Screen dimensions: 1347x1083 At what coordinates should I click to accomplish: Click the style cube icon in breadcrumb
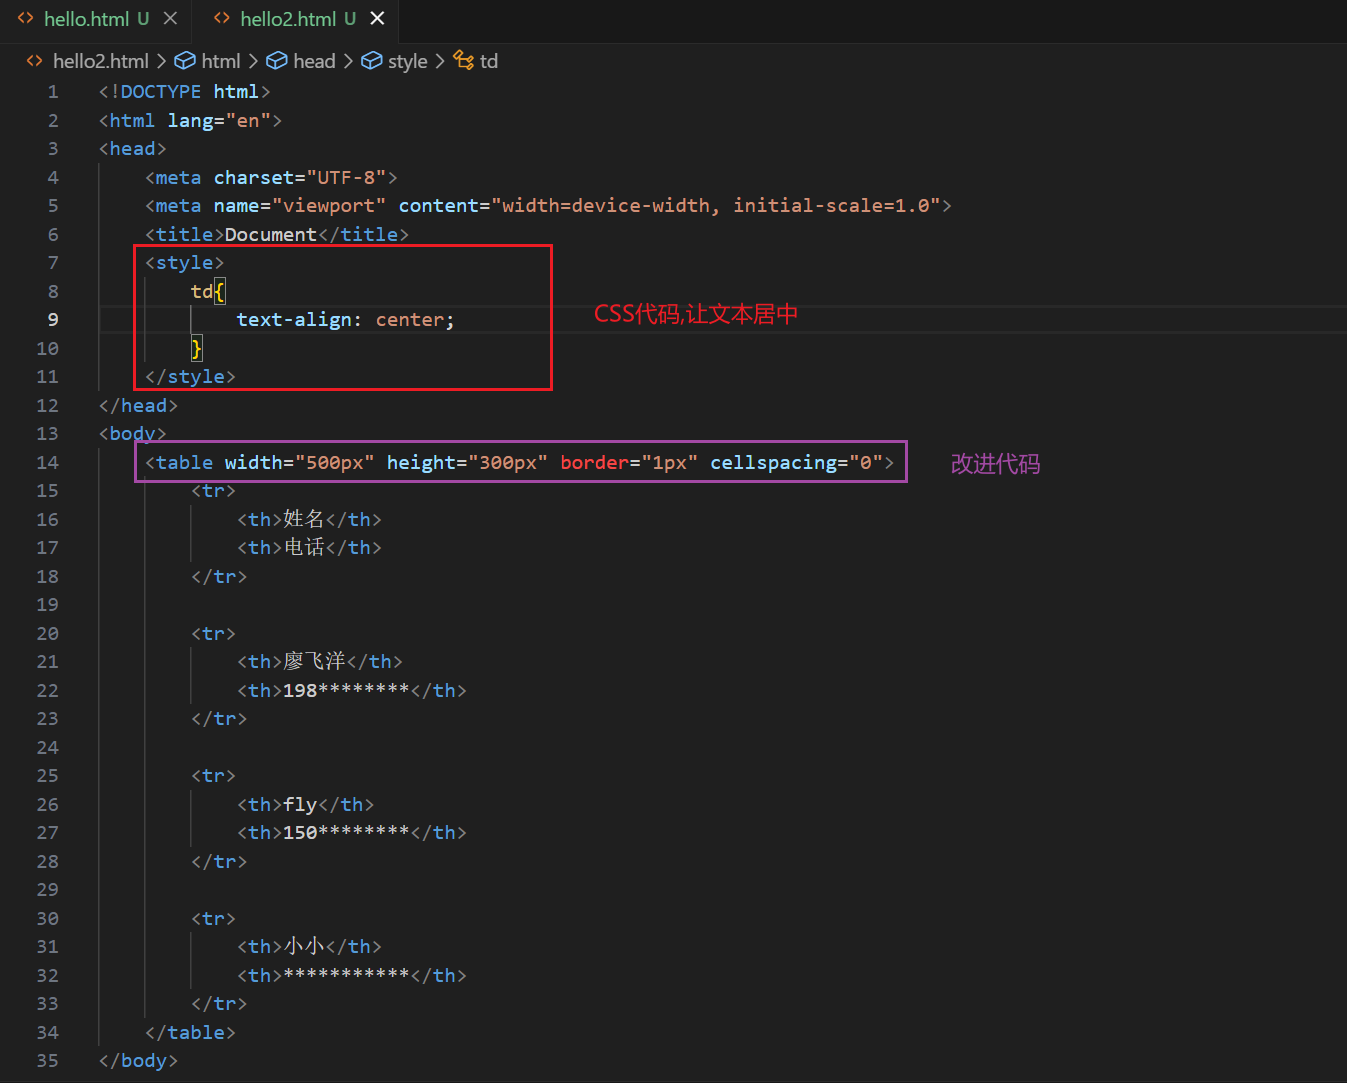[x=372, y=61]
